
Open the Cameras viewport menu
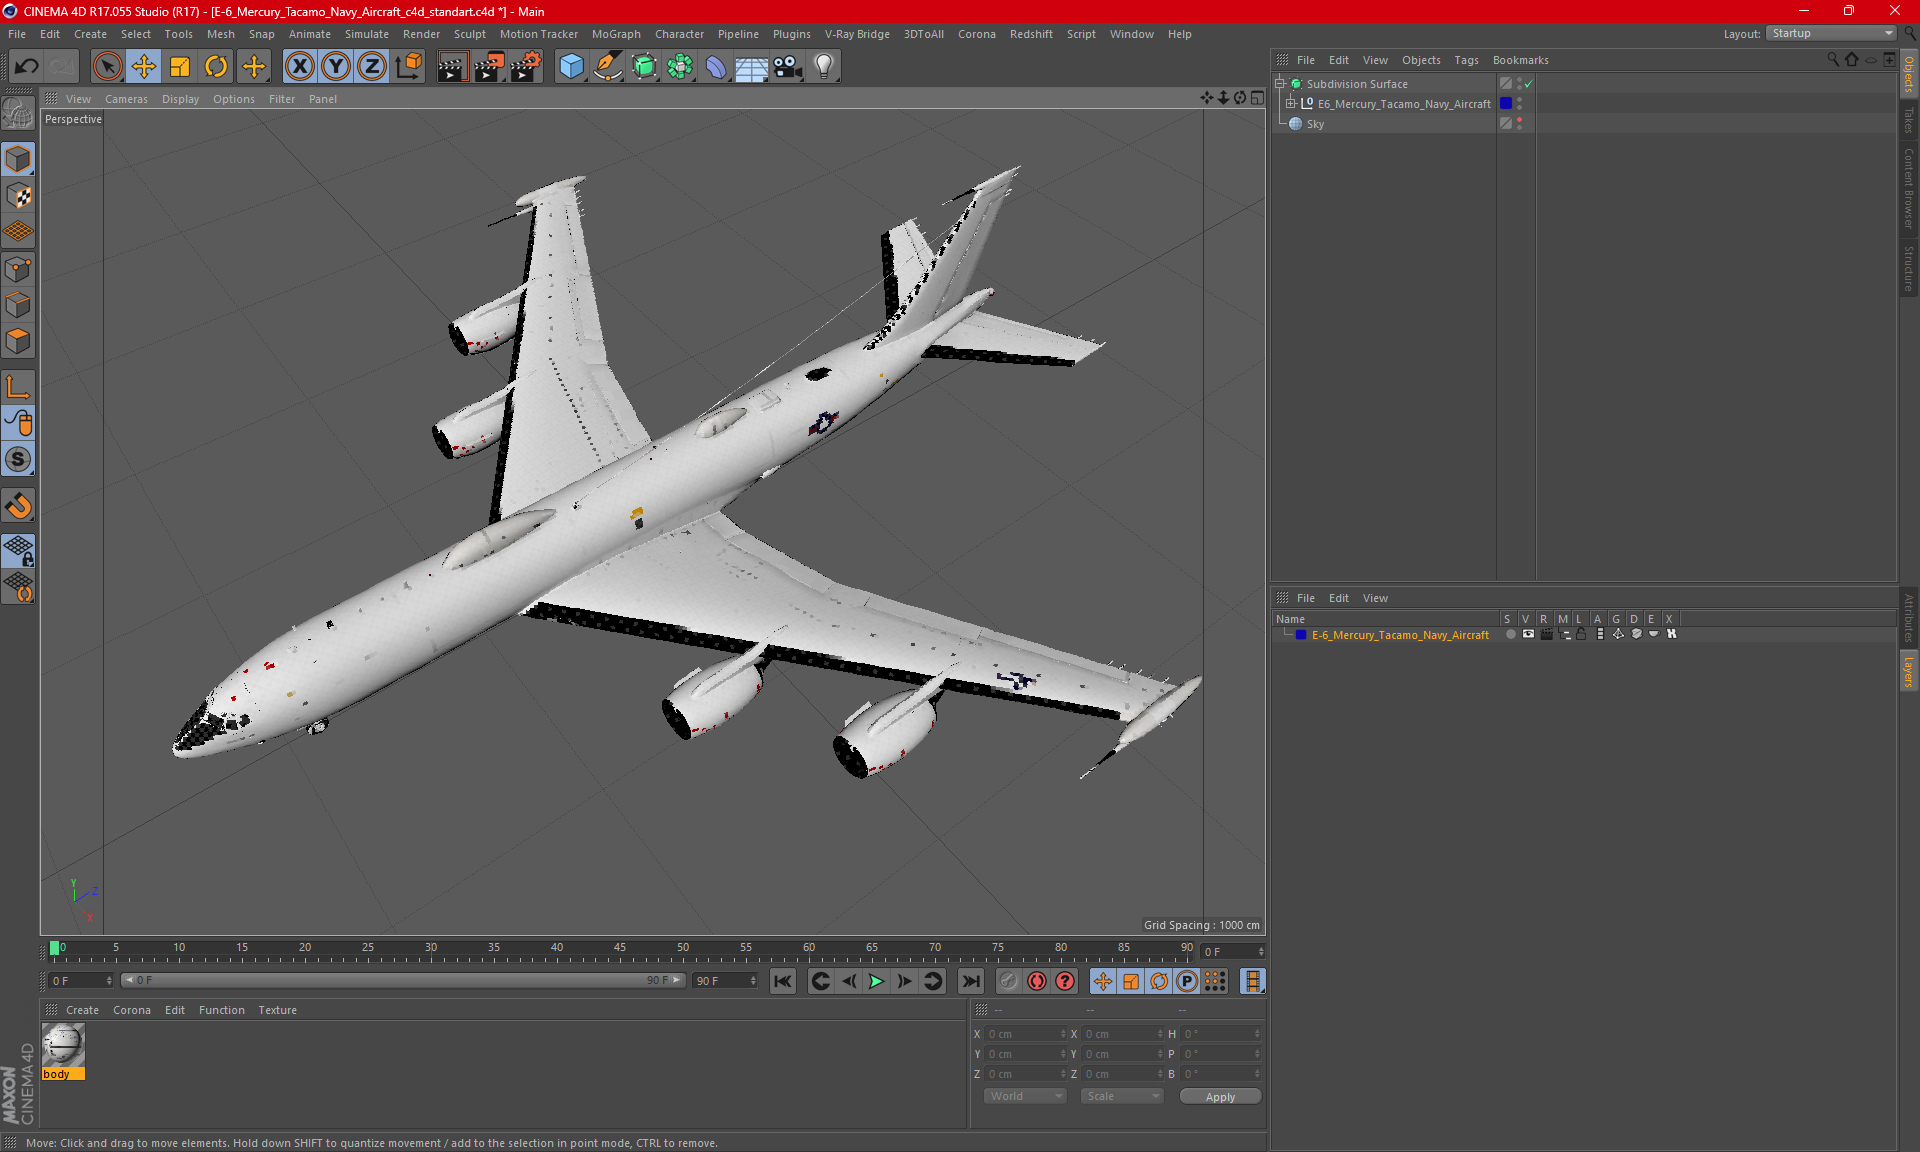click(x=126, y=99)
